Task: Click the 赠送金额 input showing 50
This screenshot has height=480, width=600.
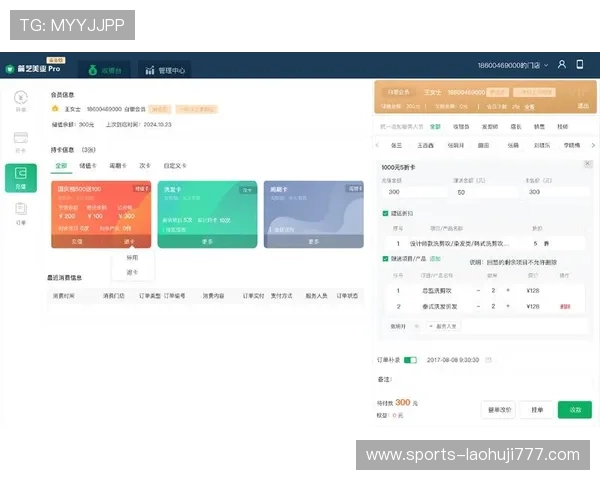Action: [485, 192]
